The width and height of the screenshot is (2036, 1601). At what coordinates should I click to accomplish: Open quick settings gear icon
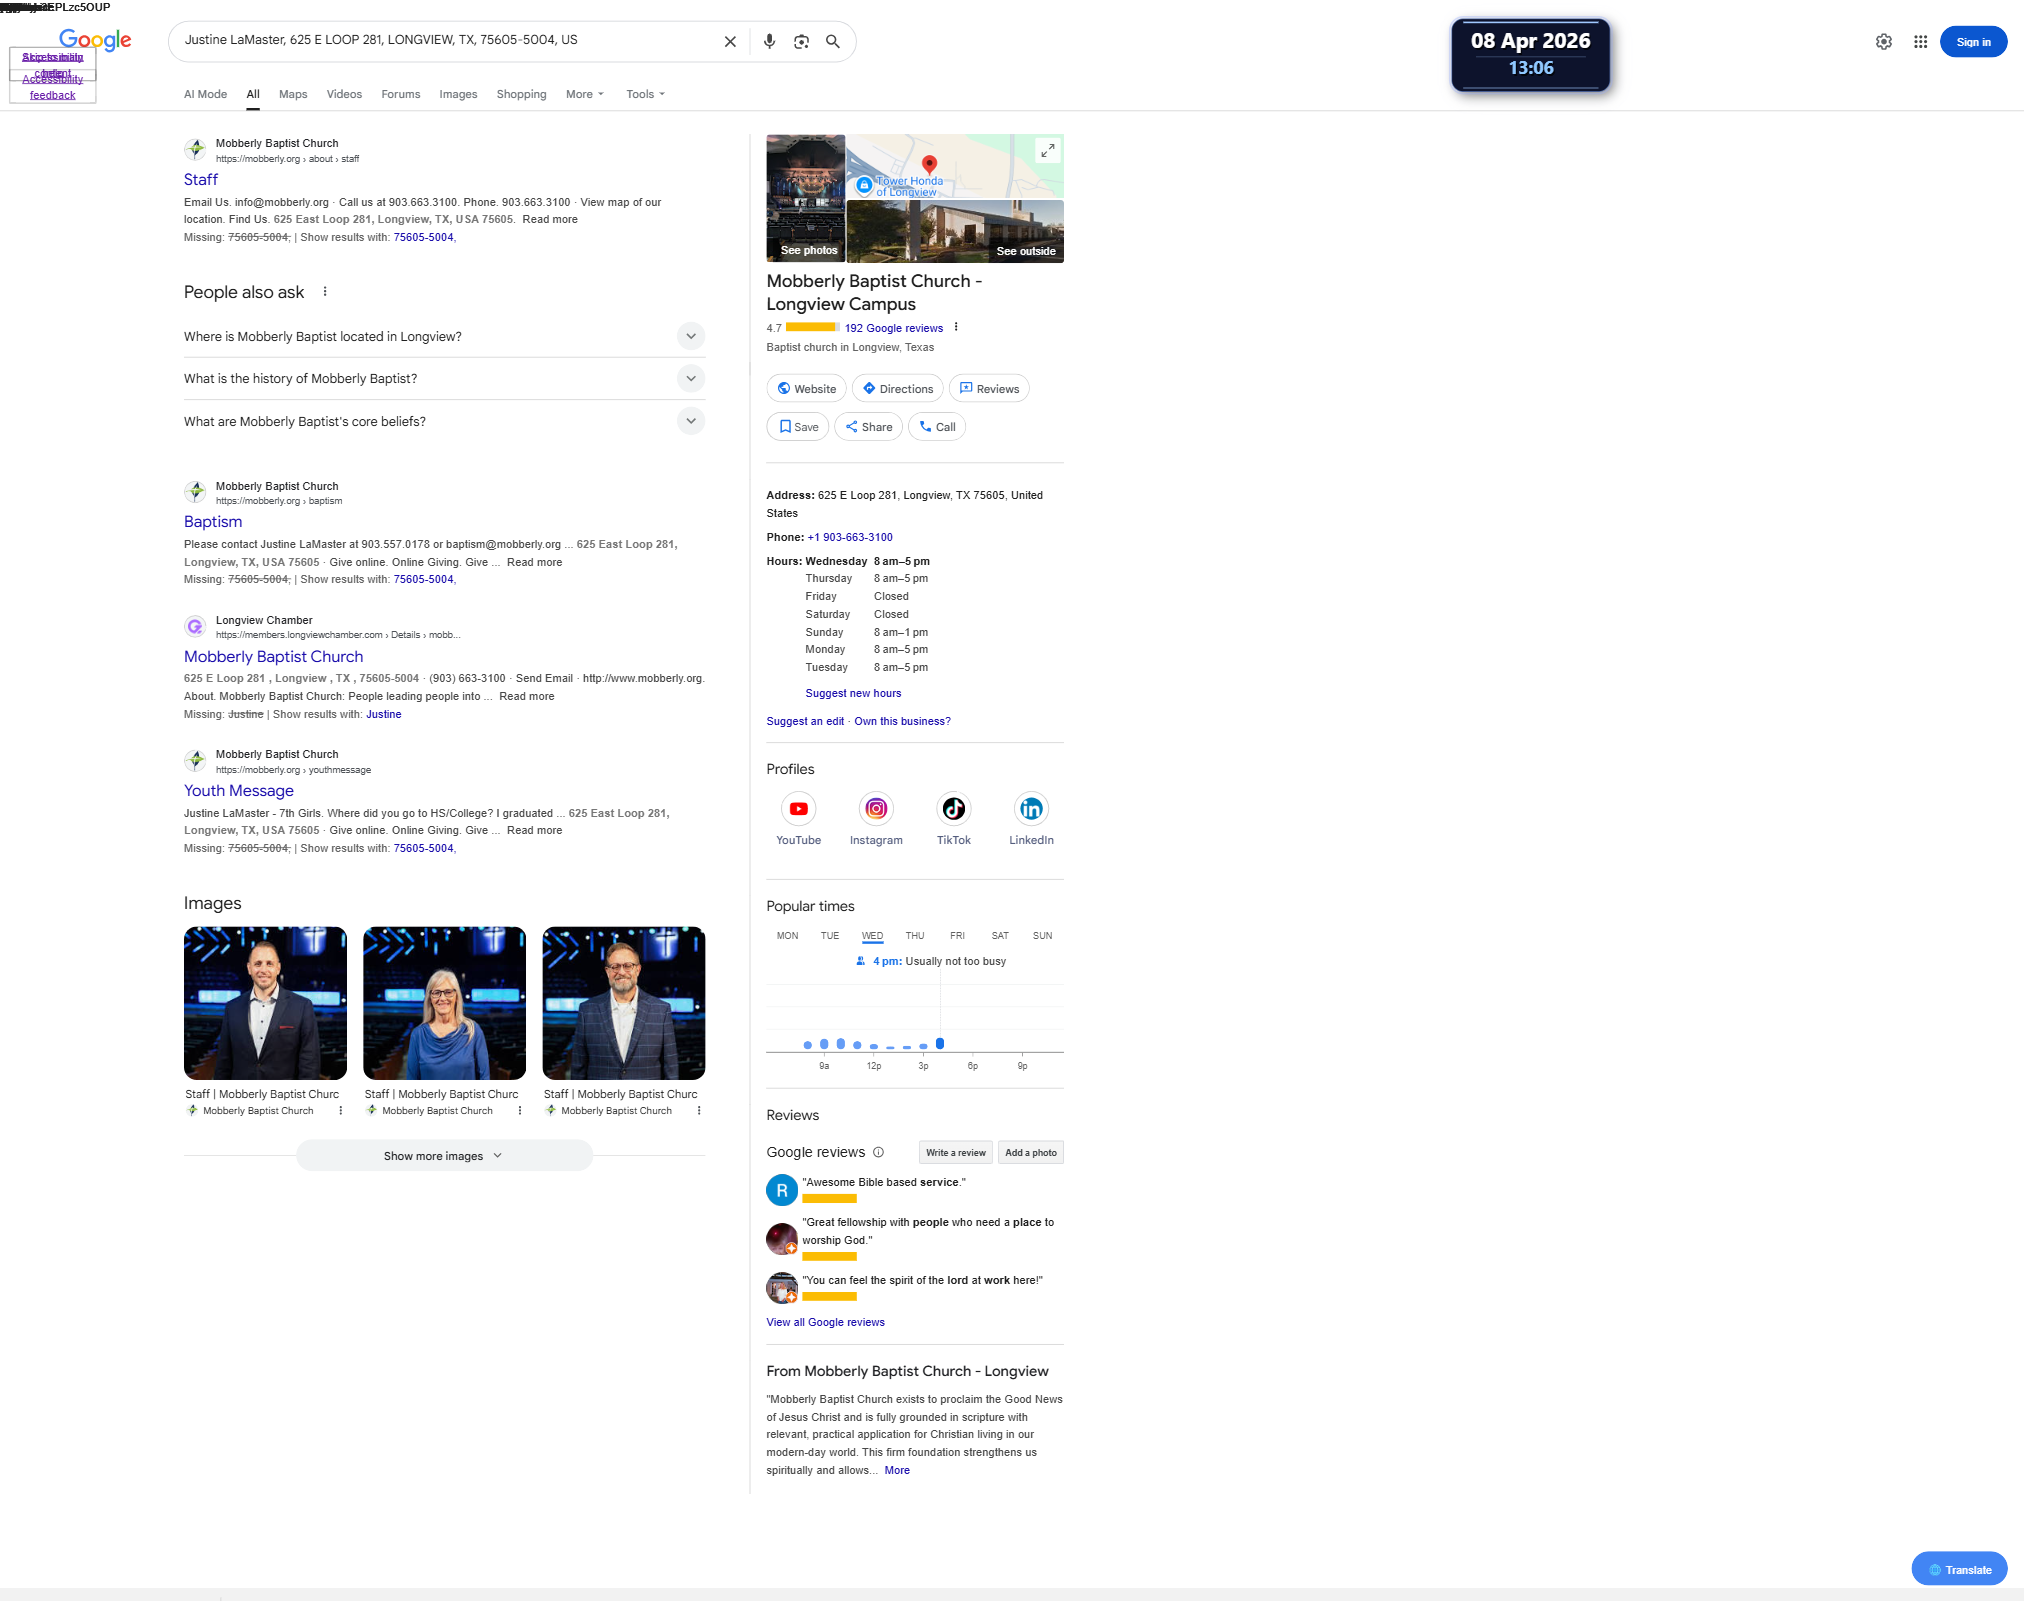point(1884,42)
